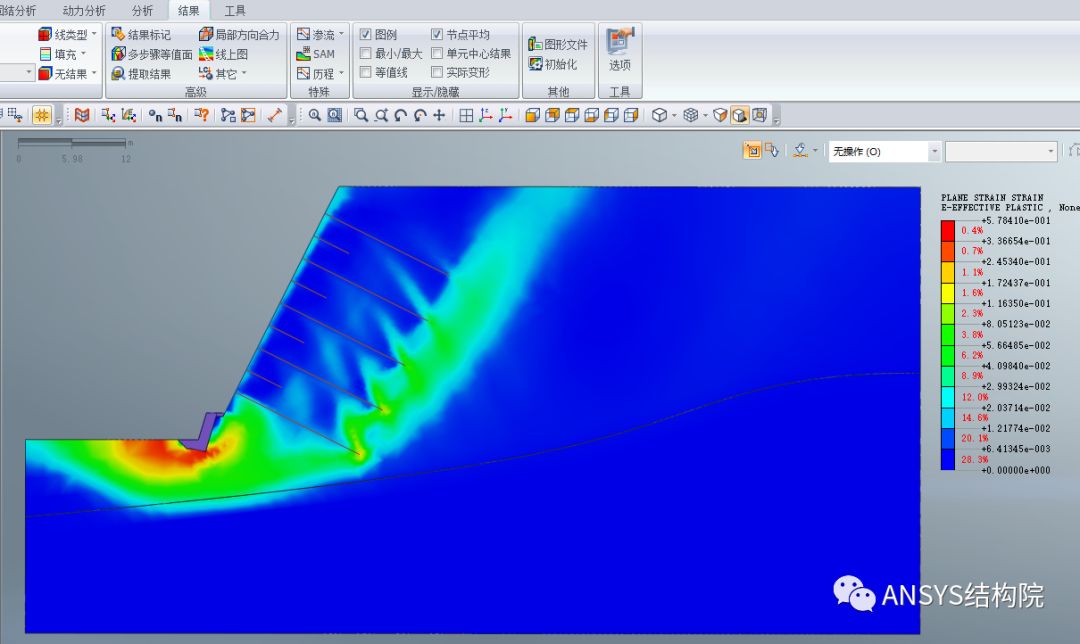Image resolution: width=1080 pixels, height=644 pixels.
Task: Enable the 最小/最大 checkbox
Action: 366,53
